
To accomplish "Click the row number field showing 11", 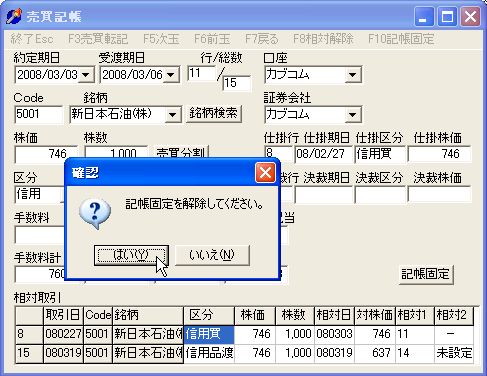I will [x=201, y=73].
